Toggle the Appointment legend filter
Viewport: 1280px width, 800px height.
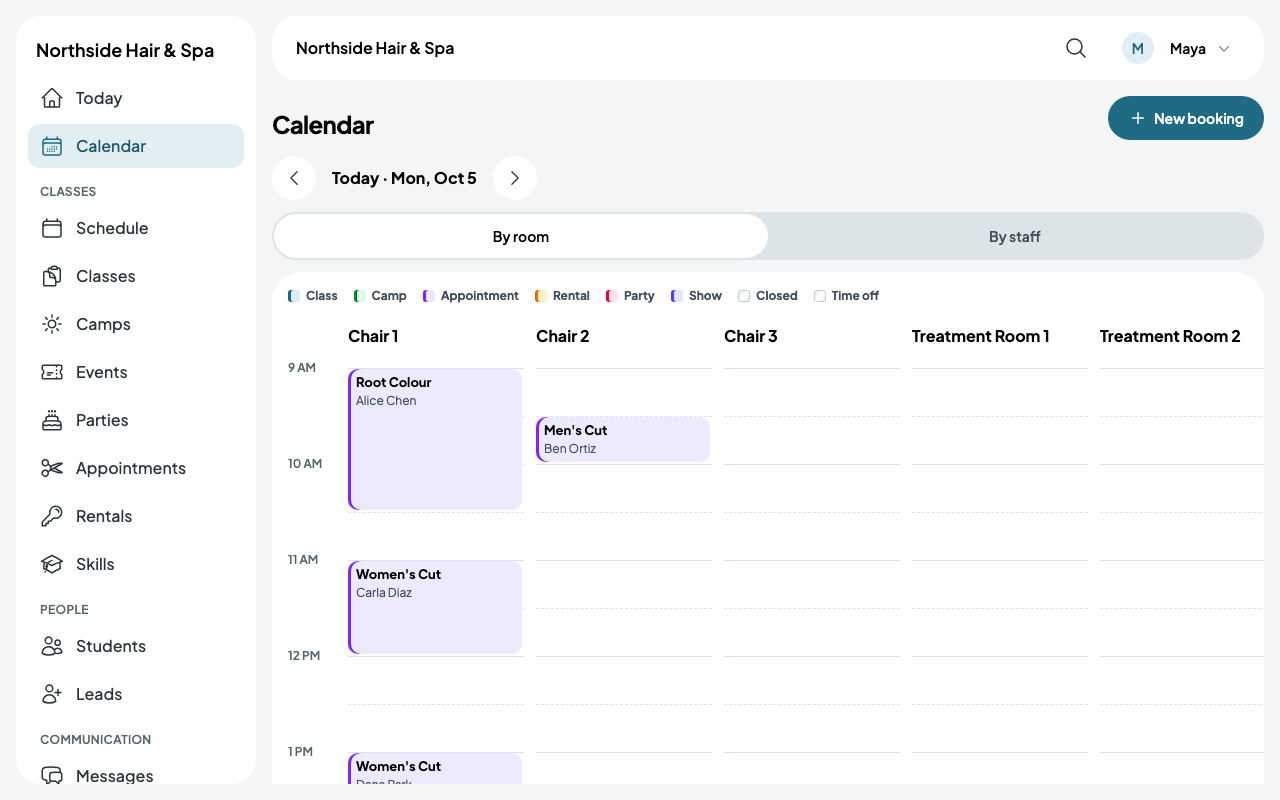(x=471, y=296)
